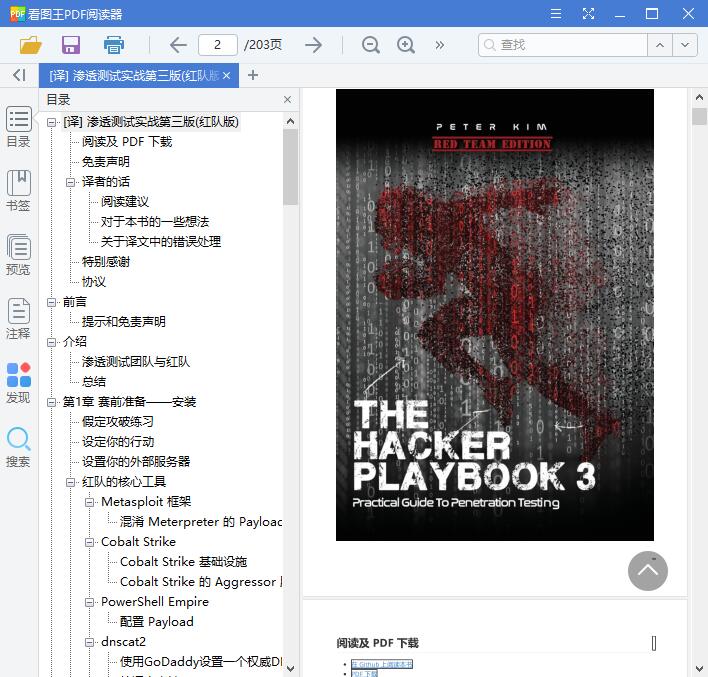Go to the next page with the right arrow
Viewport: 708px width, 677px height.
click(x=313, y=45)
